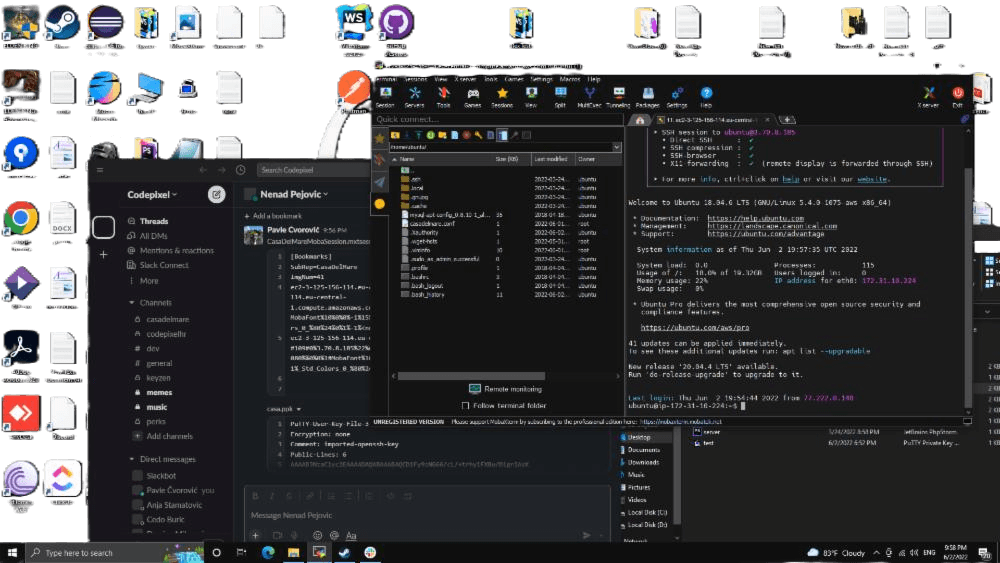The image size is (1000, 563).
Task: Open the Macros menu
Action: point(570,78)
